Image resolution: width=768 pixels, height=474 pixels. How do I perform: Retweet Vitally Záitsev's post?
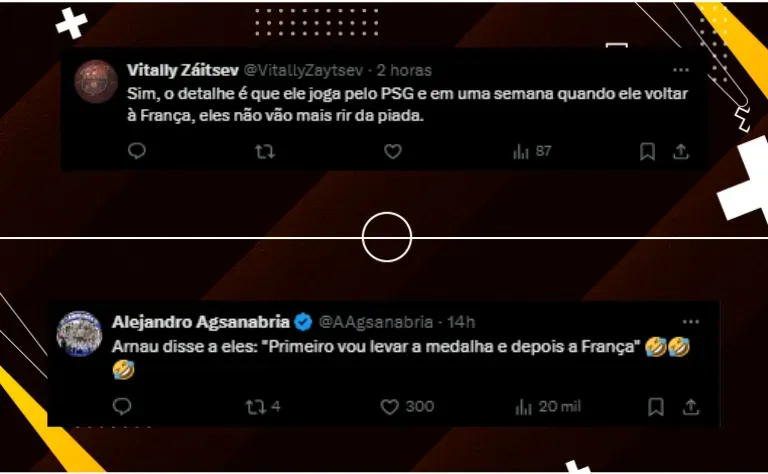tap(265, 151)
